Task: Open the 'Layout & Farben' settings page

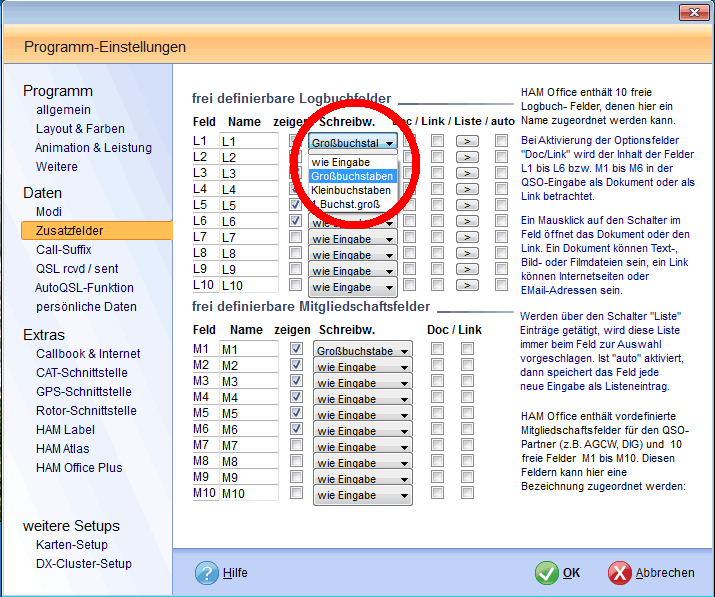Action: [x=80, y=129]
